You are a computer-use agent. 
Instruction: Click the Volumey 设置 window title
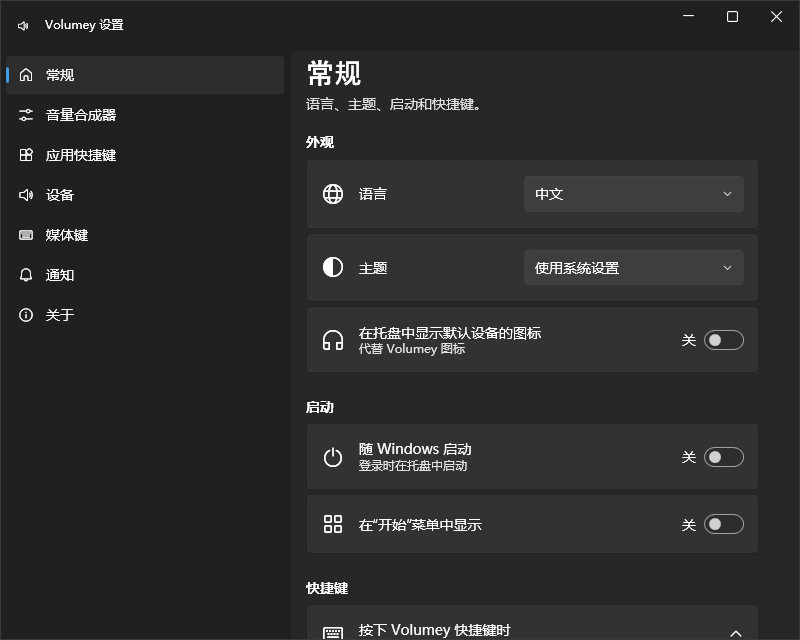pyautogui.click(x=84, y=24)
